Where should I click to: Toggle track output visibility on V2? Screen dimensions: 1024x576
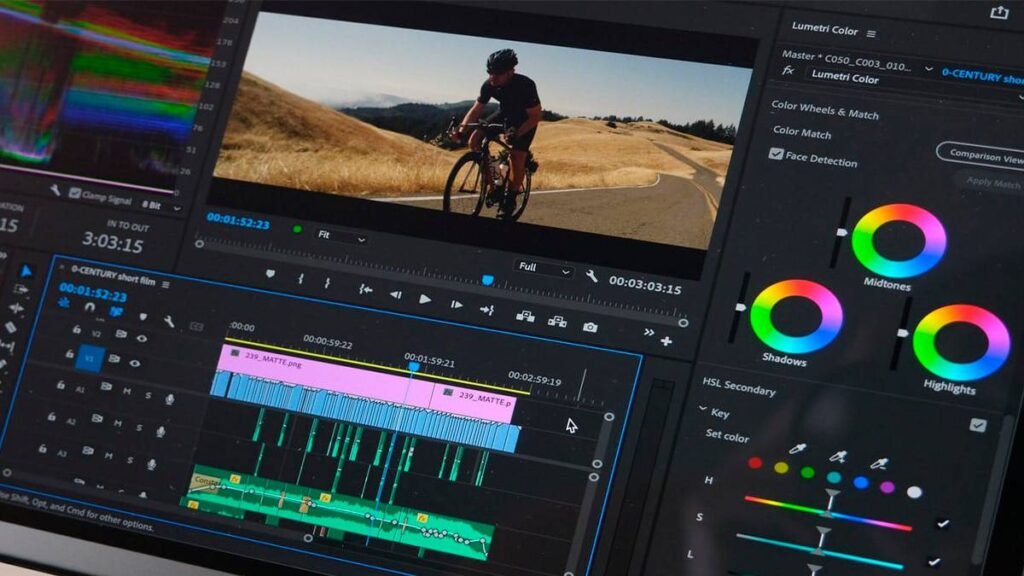pyautogui.click(x=140, y=336)
